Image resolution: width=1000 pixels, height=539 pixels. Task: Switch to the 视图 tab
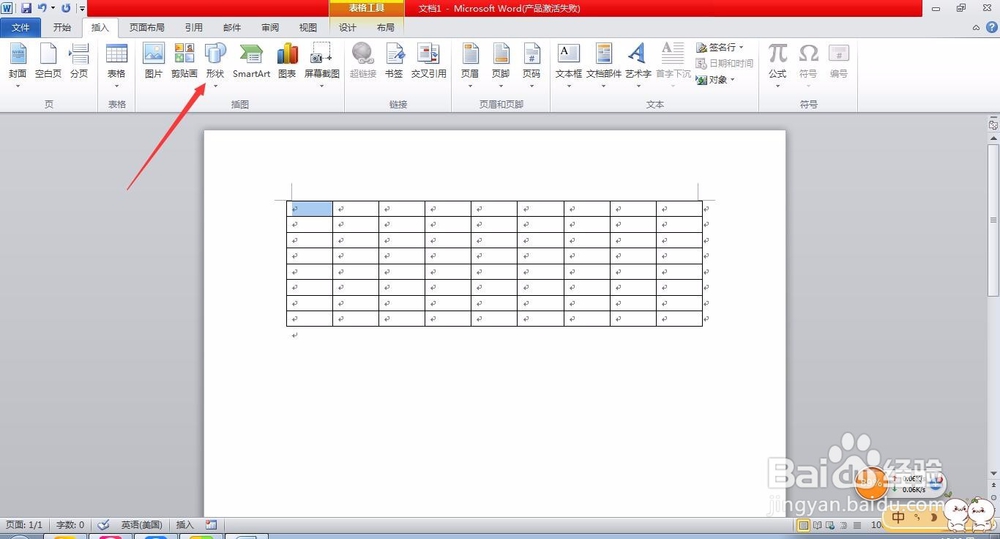308,27
